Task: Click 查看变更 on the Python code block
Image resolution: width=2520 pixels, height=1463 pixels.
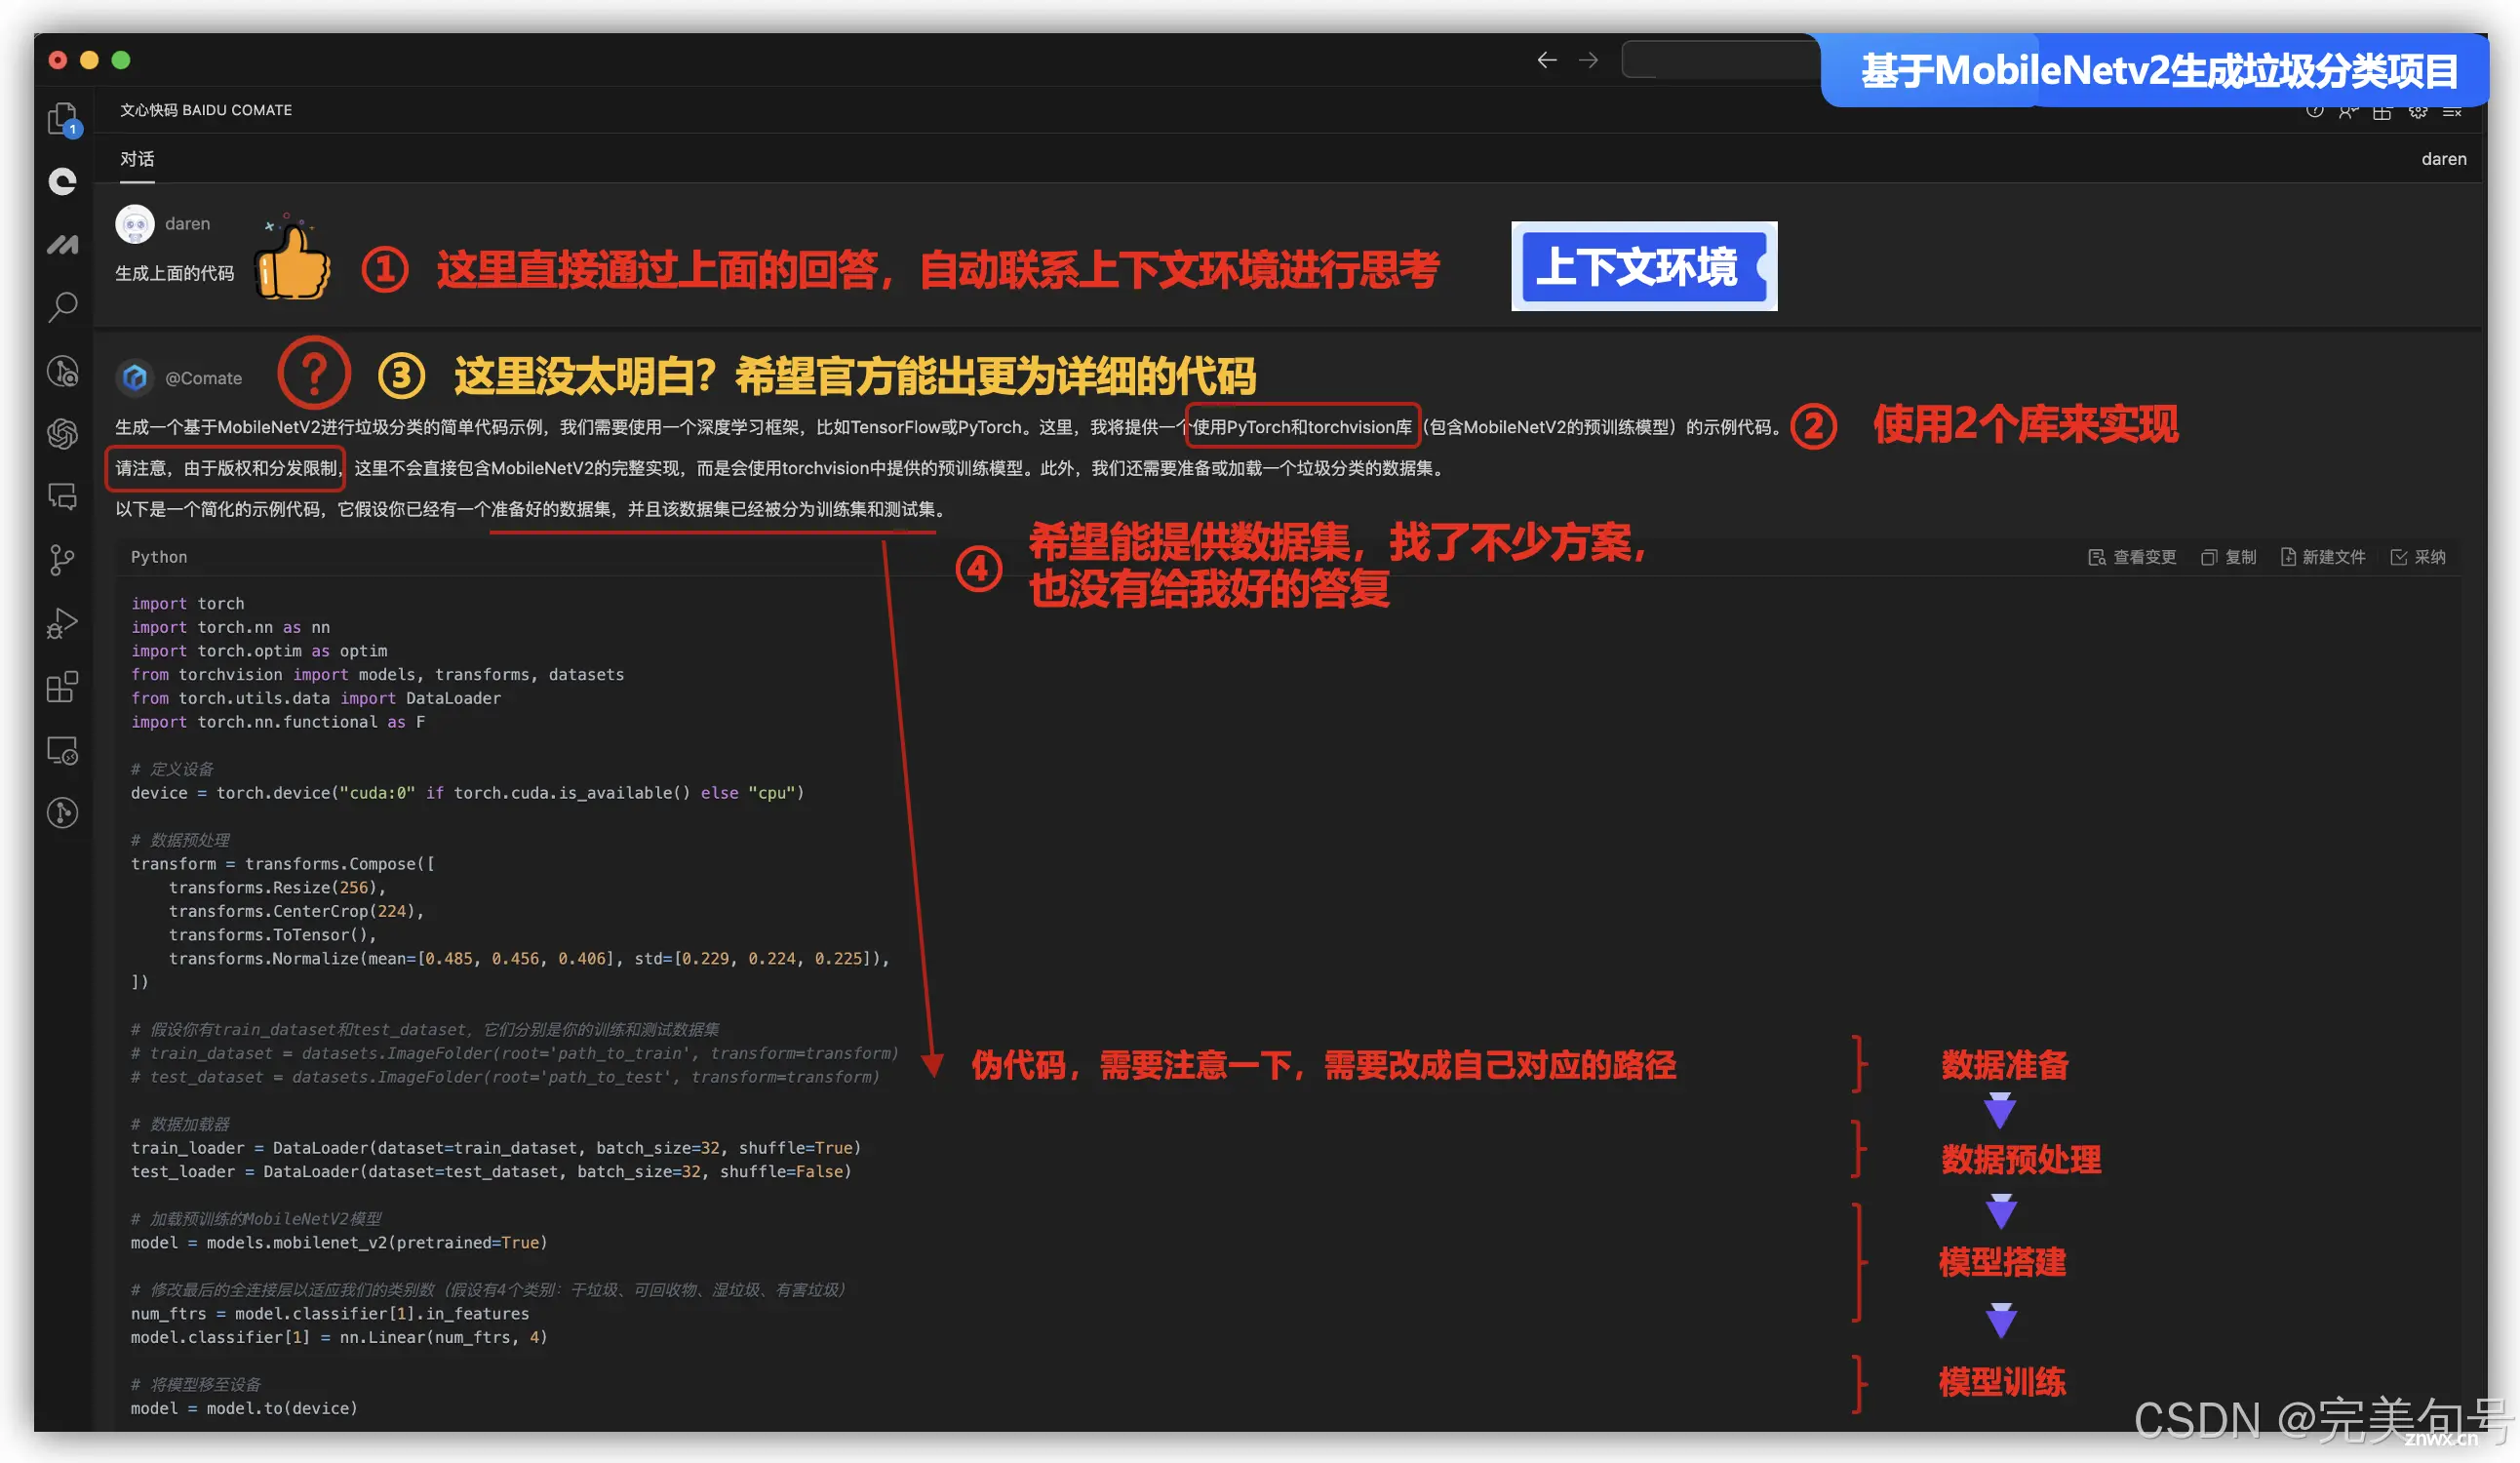Action: point(2132,557)
